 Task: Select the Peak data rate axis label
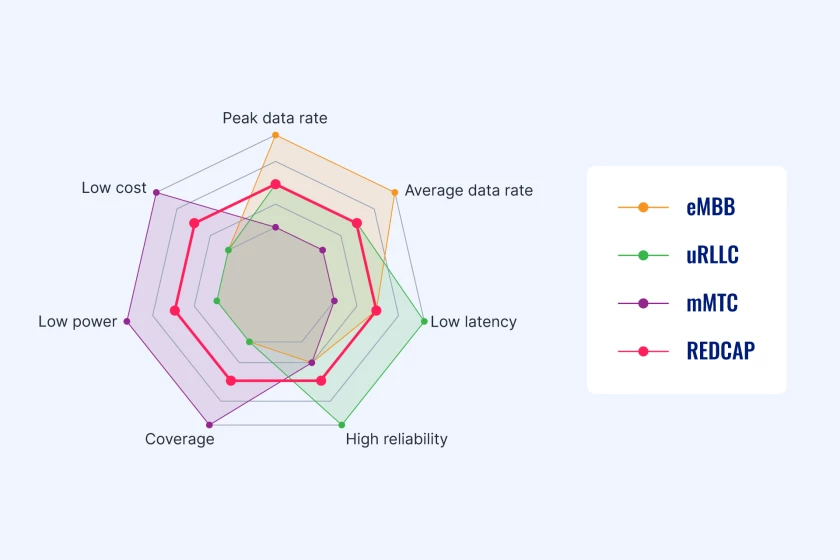(275, 118)
